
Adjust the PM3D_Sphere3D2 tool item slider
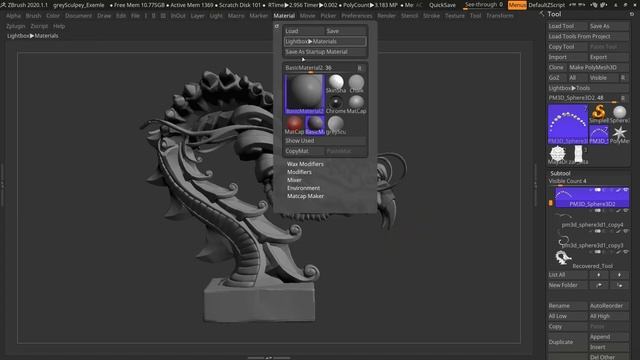click(x=582, y=98)
